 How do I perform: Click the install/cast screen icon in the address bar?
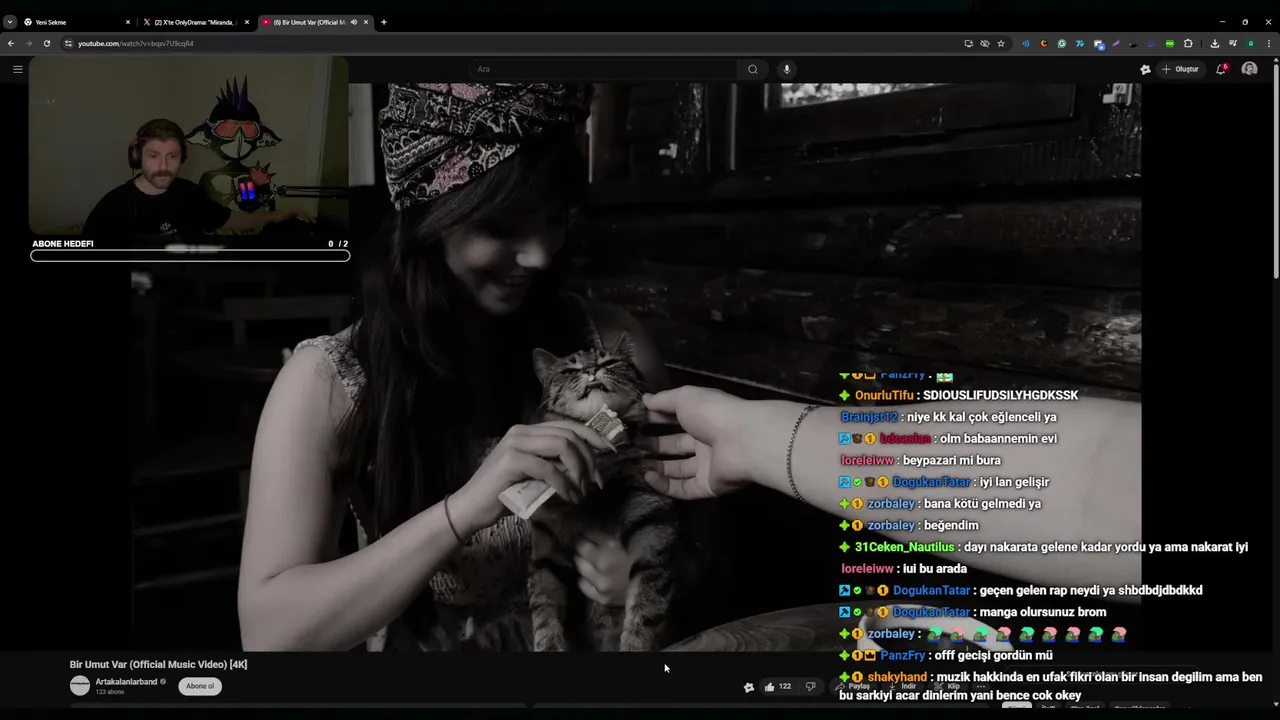(x=968, y=43)
